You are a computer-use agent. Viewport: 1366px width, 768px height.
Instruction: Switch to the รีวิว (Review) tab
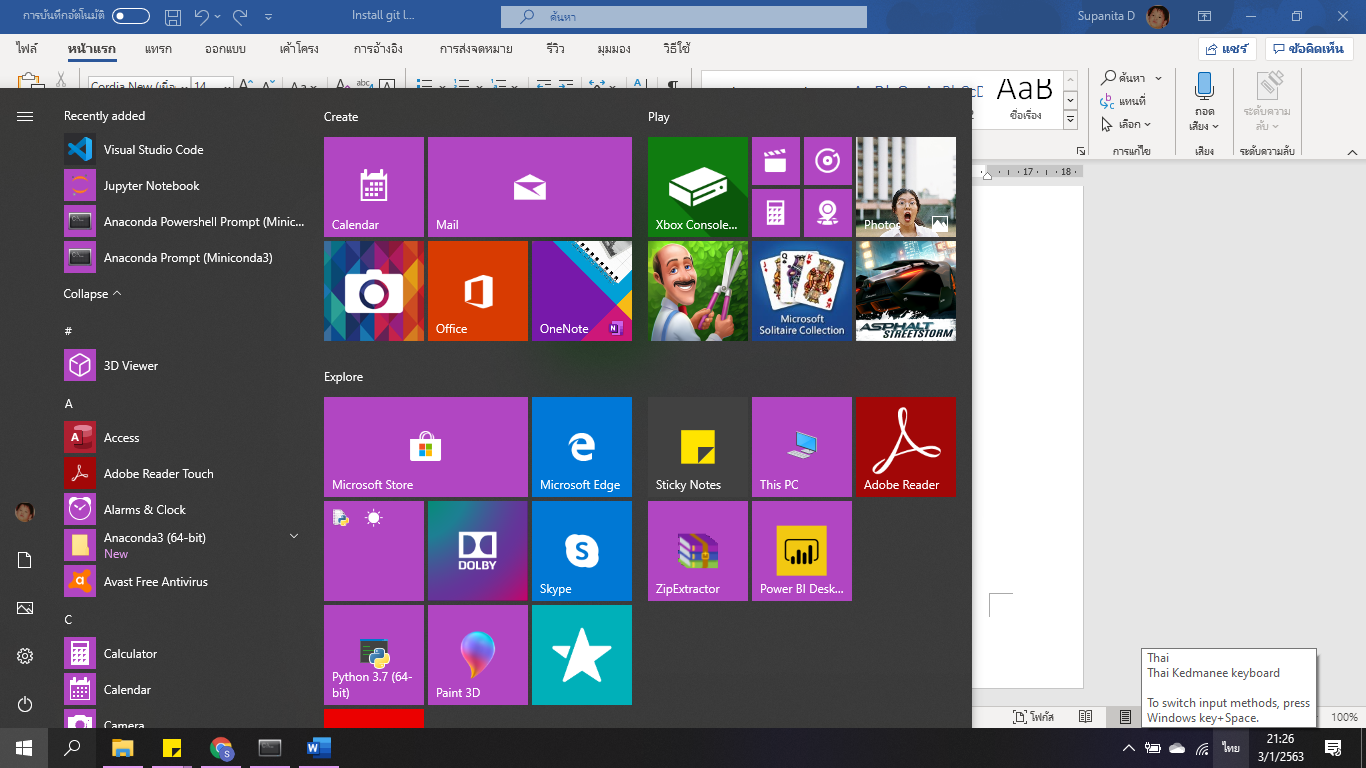[x=555, y=49]
